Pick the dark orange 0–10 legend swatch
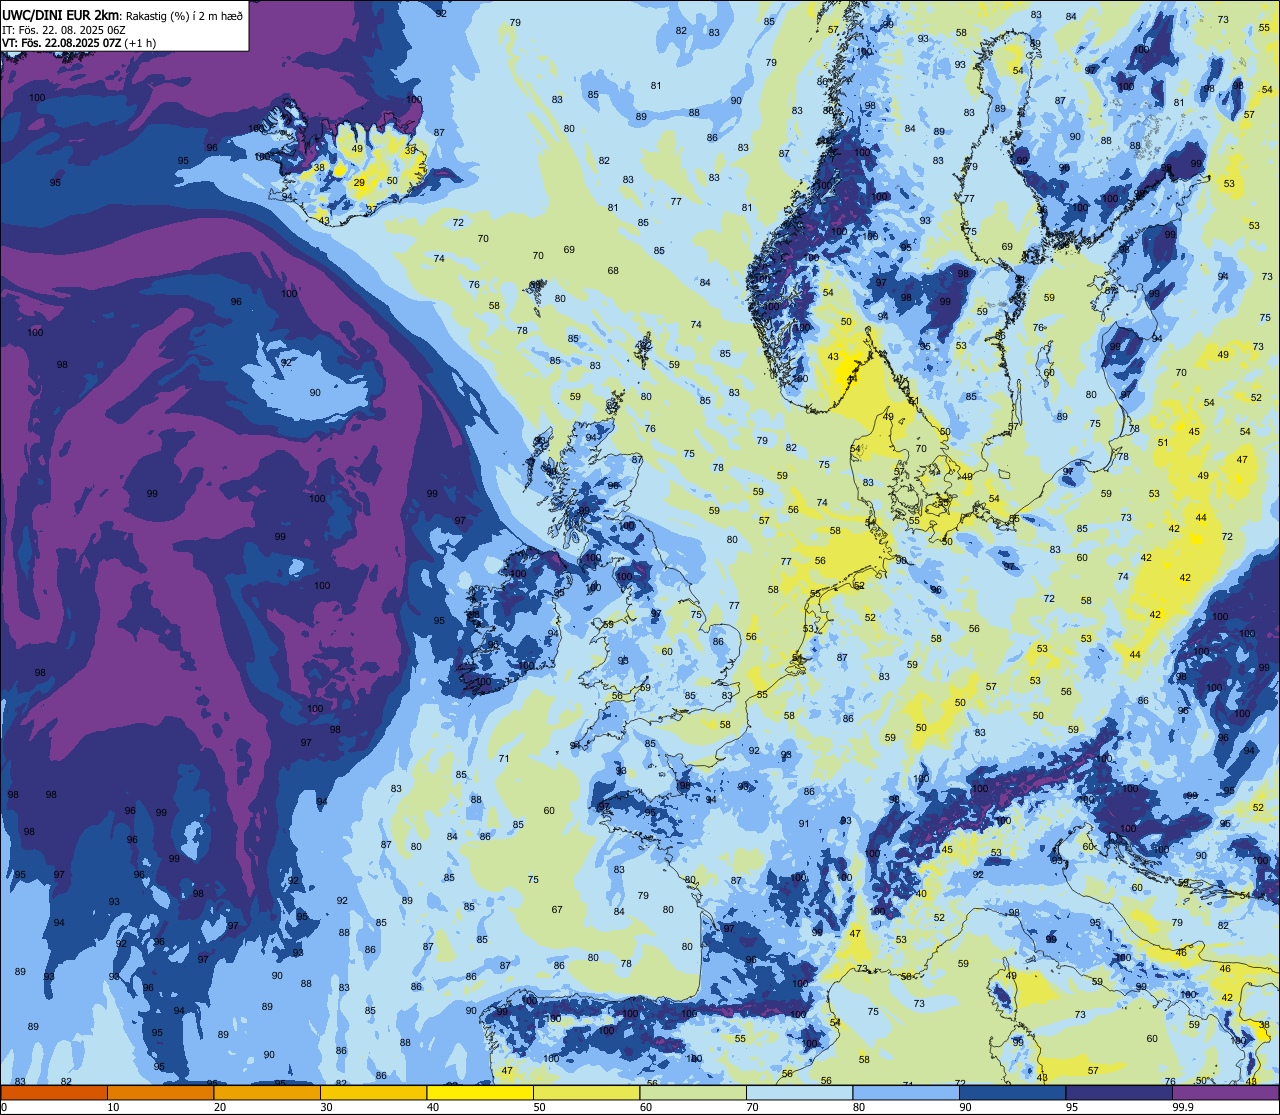This screenshot has height=1115, width=1280. [x=54, y=1092]
